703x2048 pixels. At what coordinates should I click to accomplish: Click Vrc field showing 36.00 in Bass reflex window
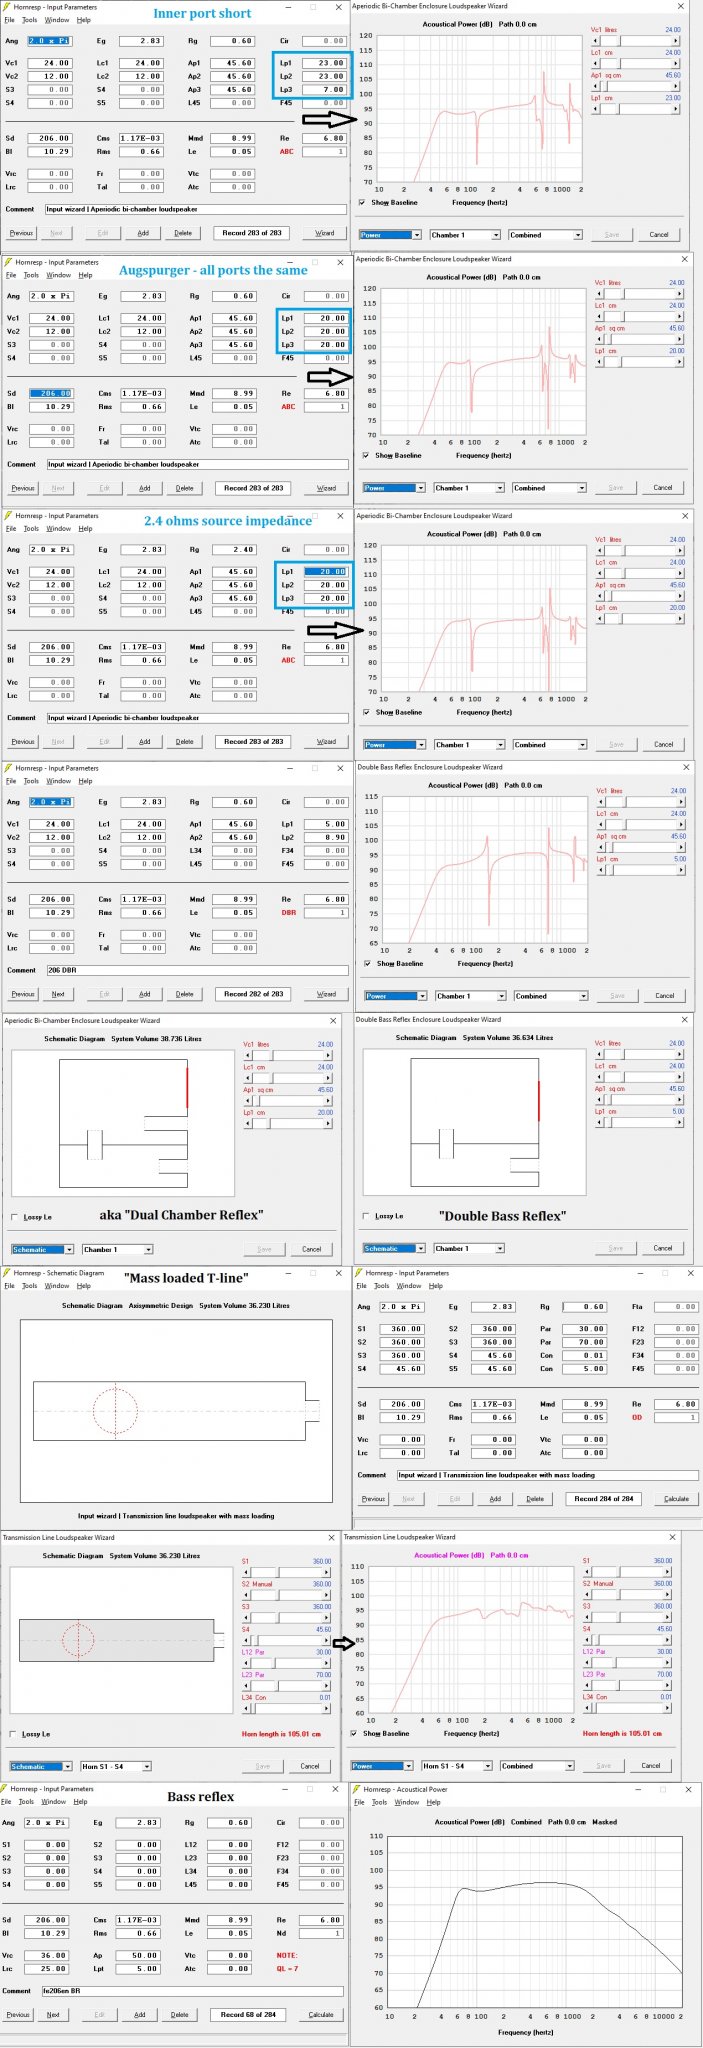[x=48, y=1955]
